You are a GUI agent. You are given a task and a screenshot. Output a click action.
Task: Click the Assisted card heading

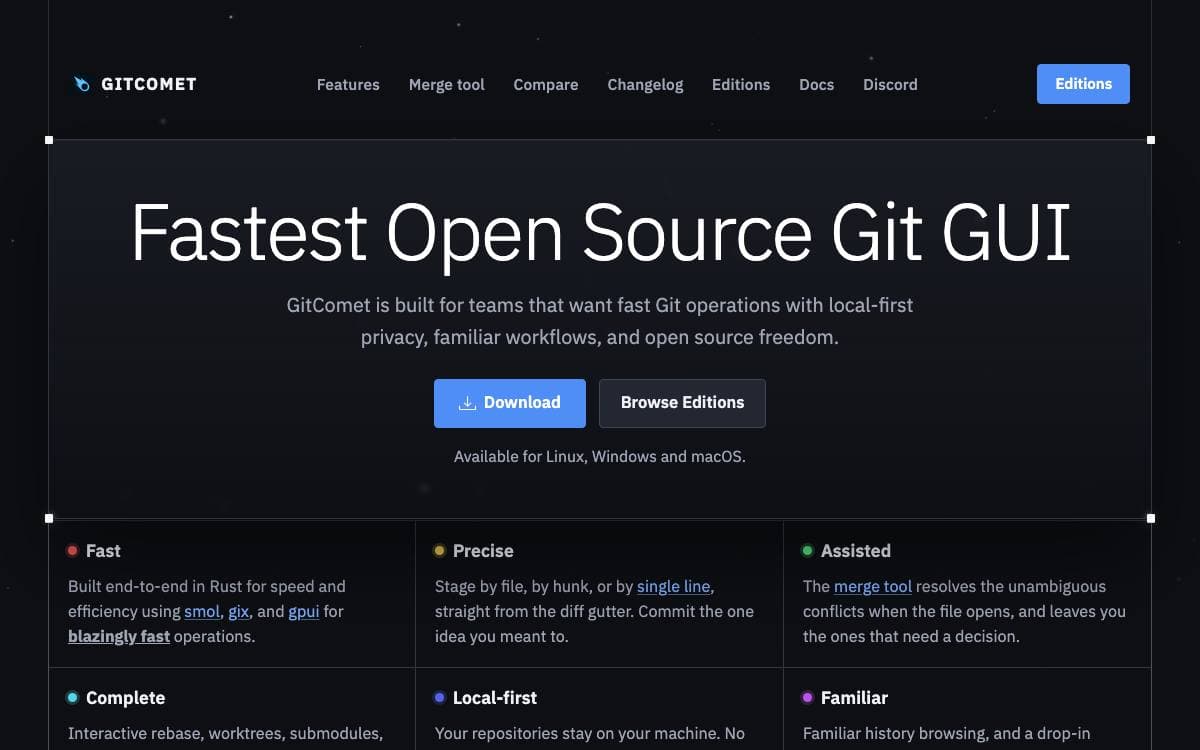pos(856,551)
